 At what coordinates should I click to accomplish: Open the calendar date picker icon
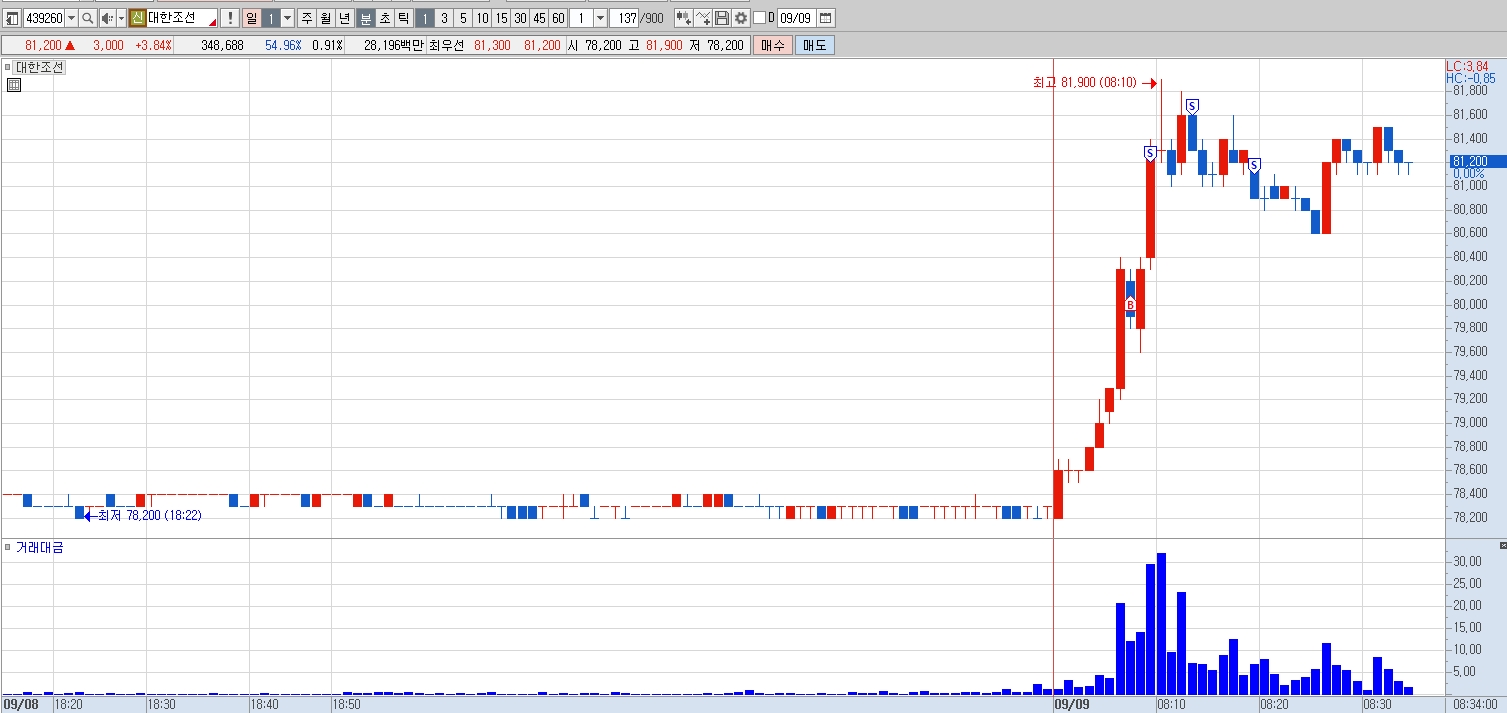[x=825, y=18]
